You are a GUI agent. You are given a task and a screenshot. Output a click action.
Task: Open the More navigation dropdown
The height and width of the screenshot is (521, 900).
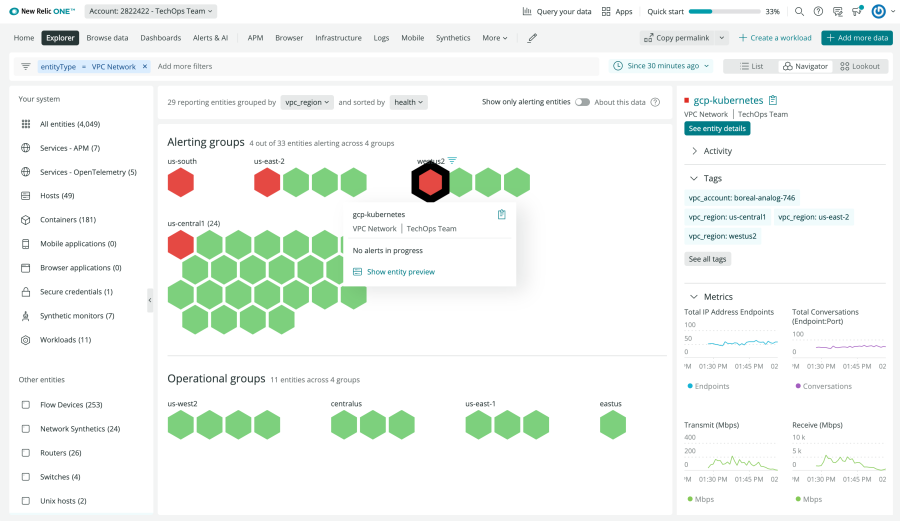pos(495,38)
